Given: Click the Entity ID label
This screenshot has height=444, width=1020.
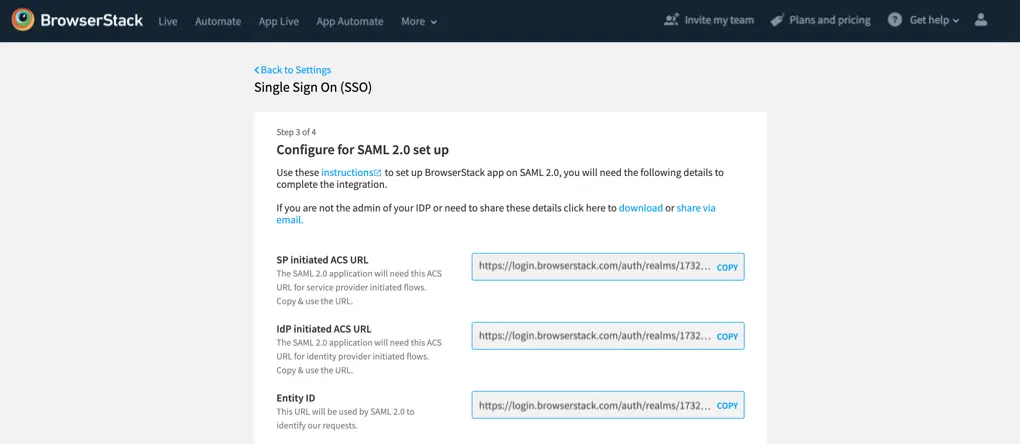Looking at the screenshot, I should [296, 398].
